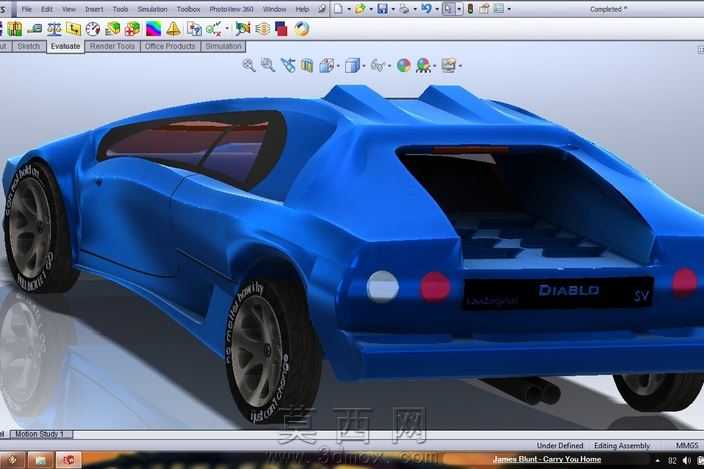Switch to the Render Tools tab
Viewport: 704px width, 469px height.
(x=112, y=46)
